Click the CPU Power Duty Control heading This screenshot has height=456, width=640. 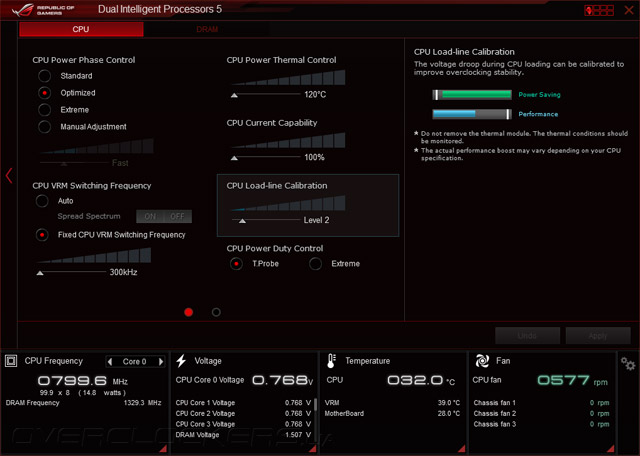tap(275, 249)
